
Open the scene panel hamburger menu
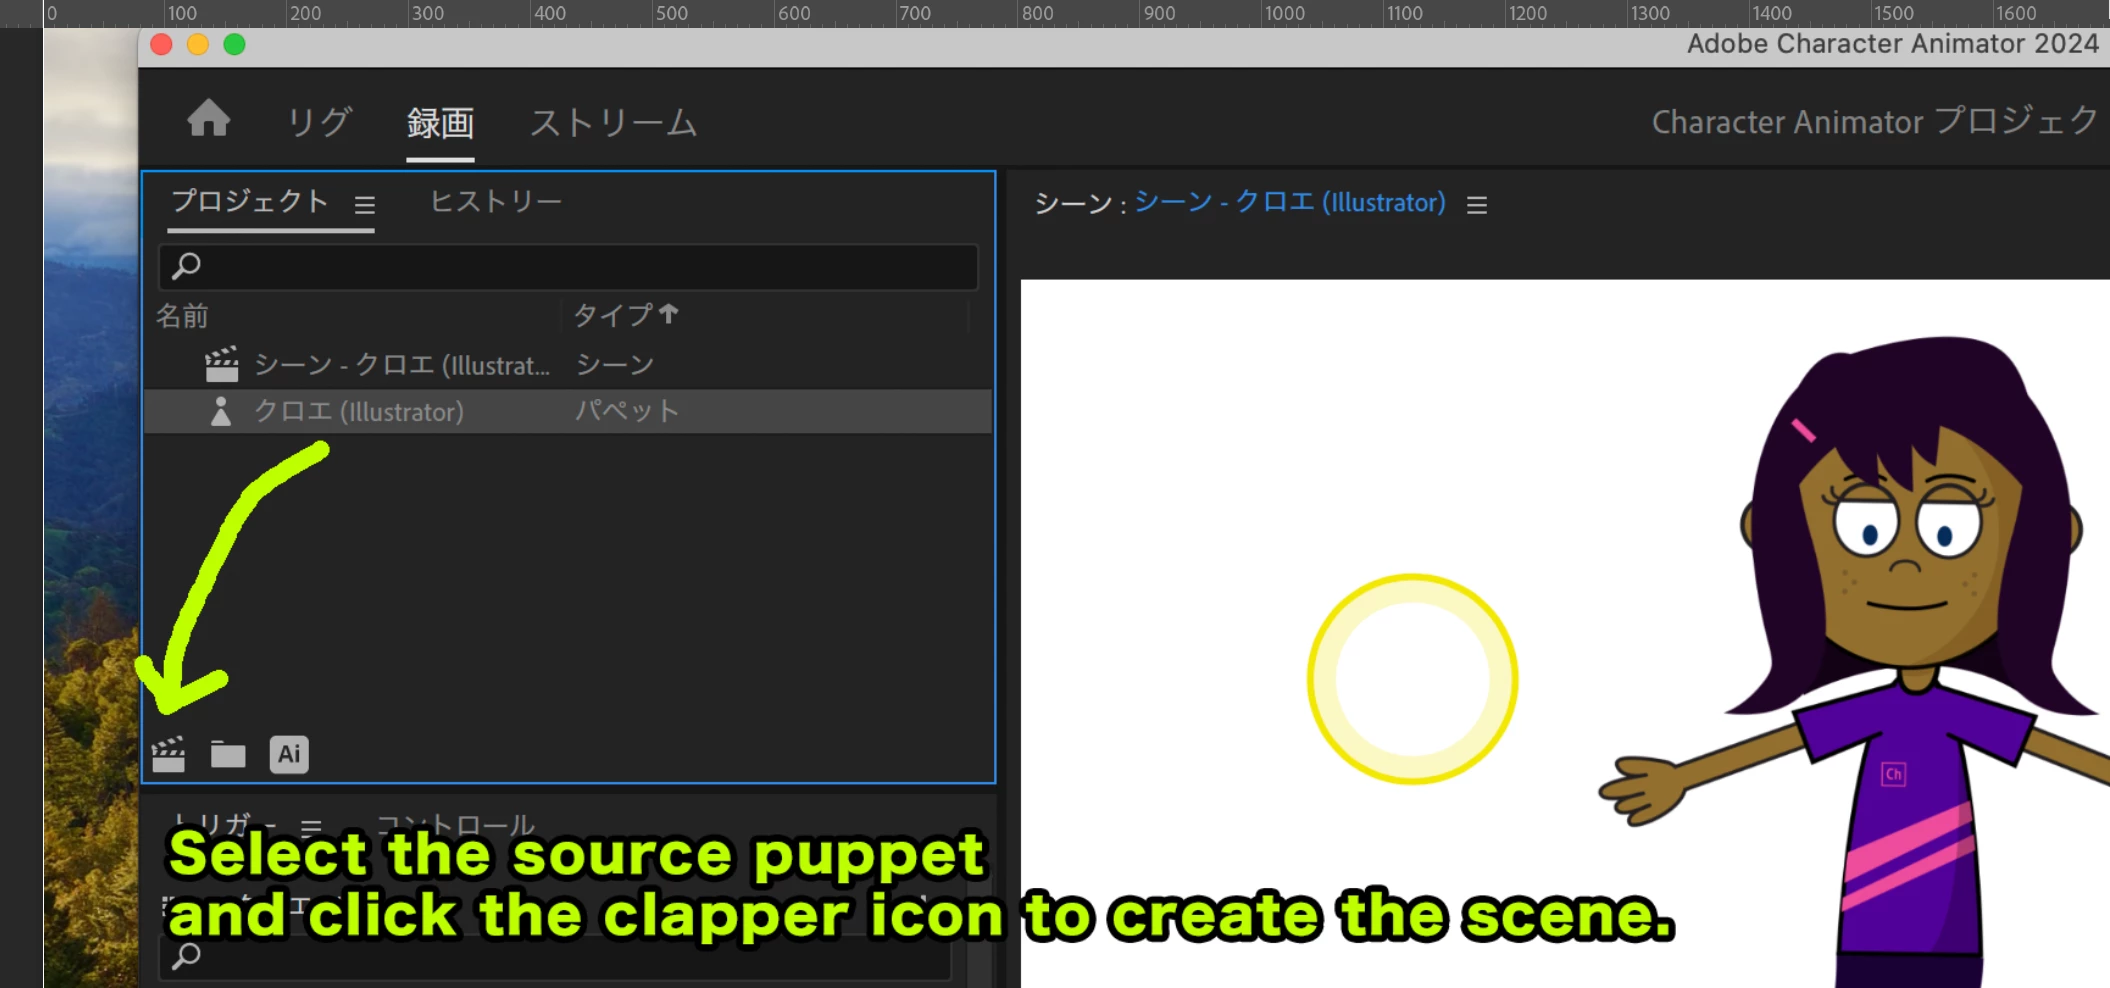[1477, 205]
